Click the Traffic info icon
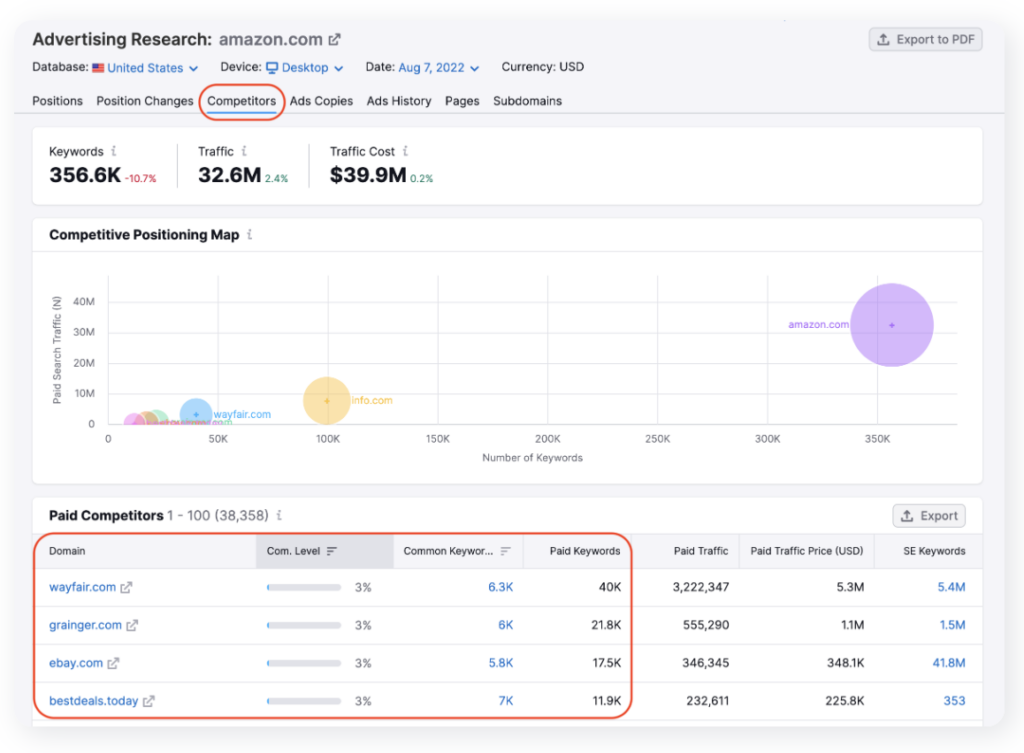The width and height of the screenshot is (1024, 753). click(244, 151)
